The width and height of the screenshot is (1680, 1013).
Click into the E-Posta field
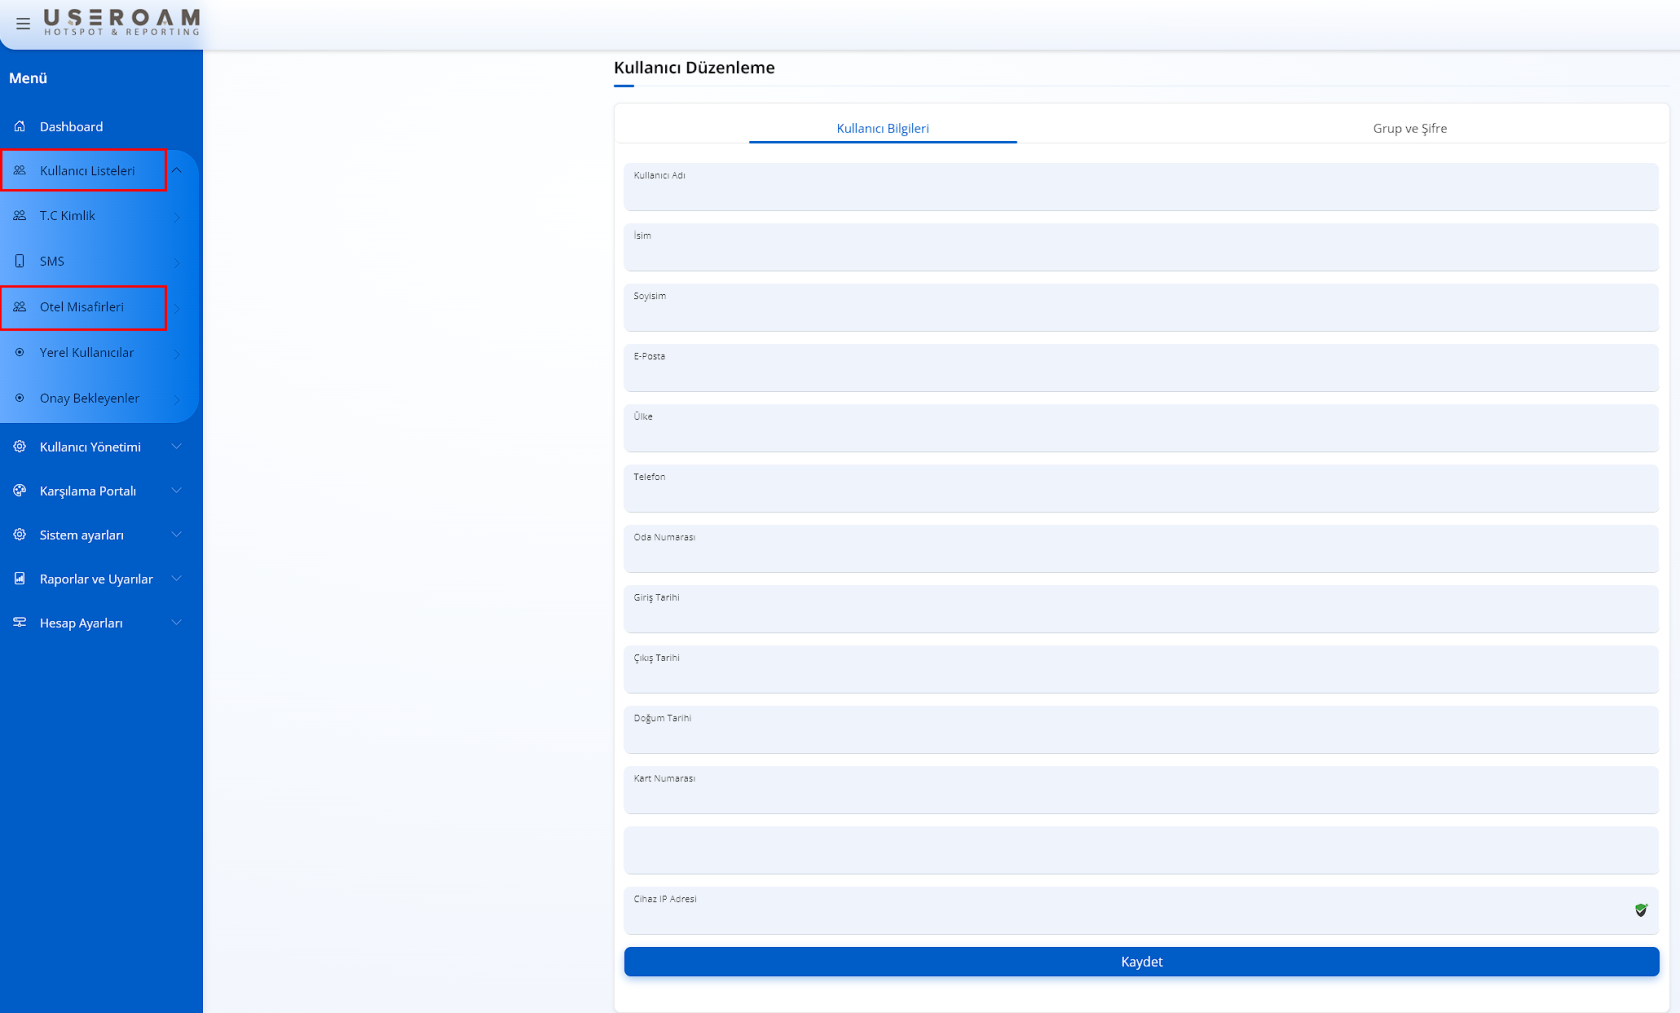click(1140, 373)
